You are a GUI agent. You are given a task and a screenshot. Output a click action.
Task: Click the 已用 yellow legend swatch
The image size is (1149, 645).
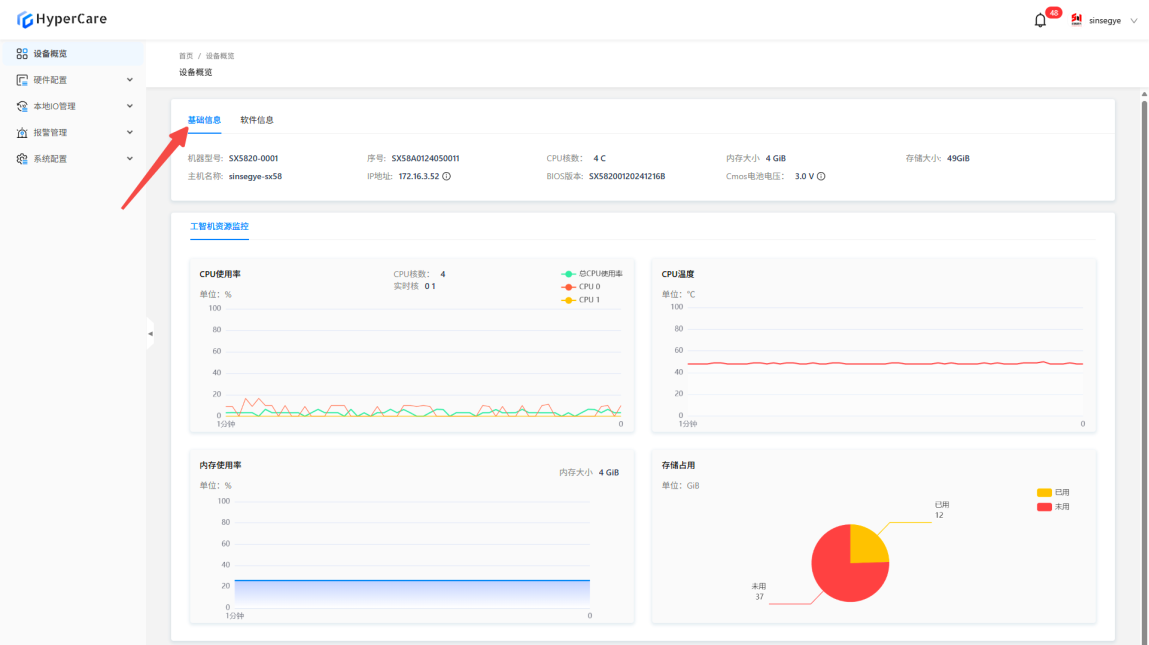coord(1044,493)
